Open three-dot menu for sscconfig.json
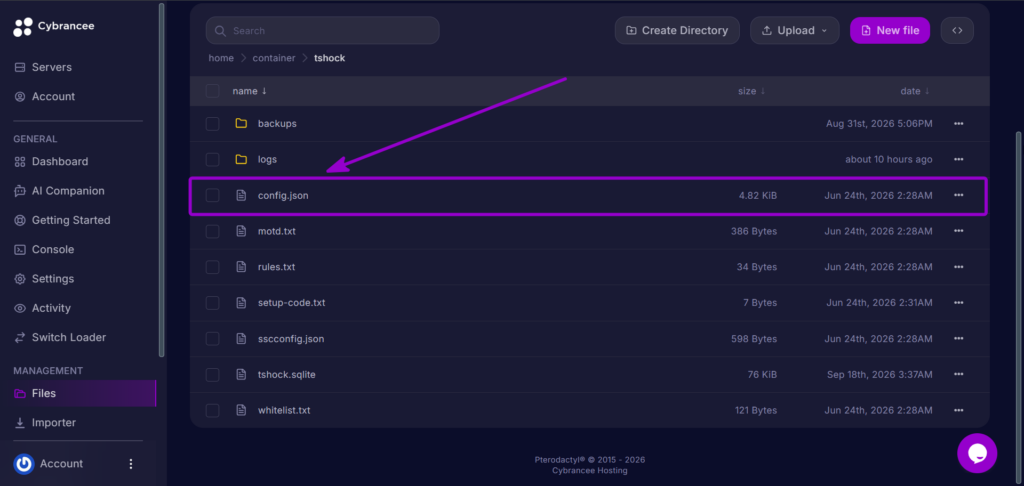This screenshot has height=486, width=1024. 958,339
